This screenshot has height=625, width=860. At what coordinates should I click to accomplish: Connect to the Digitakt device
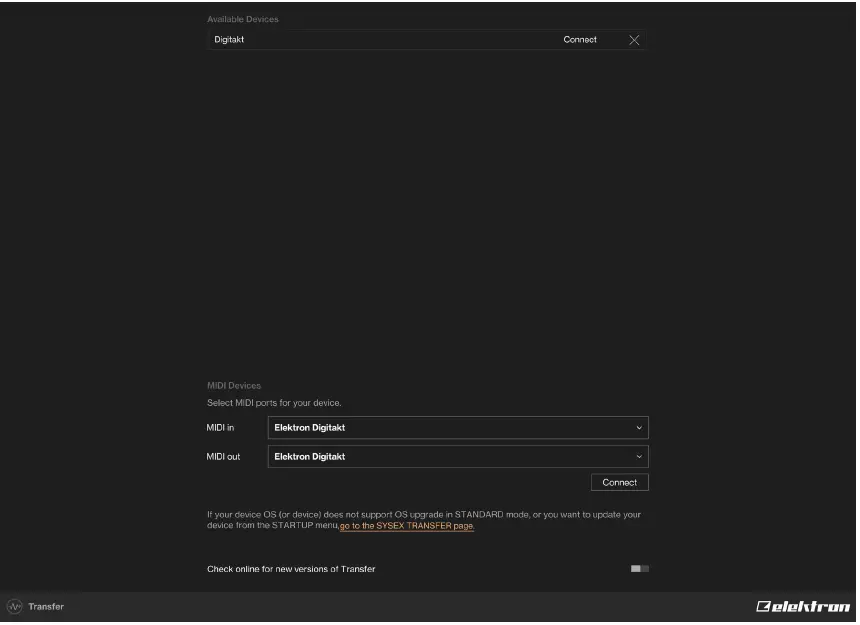point(580,40)
